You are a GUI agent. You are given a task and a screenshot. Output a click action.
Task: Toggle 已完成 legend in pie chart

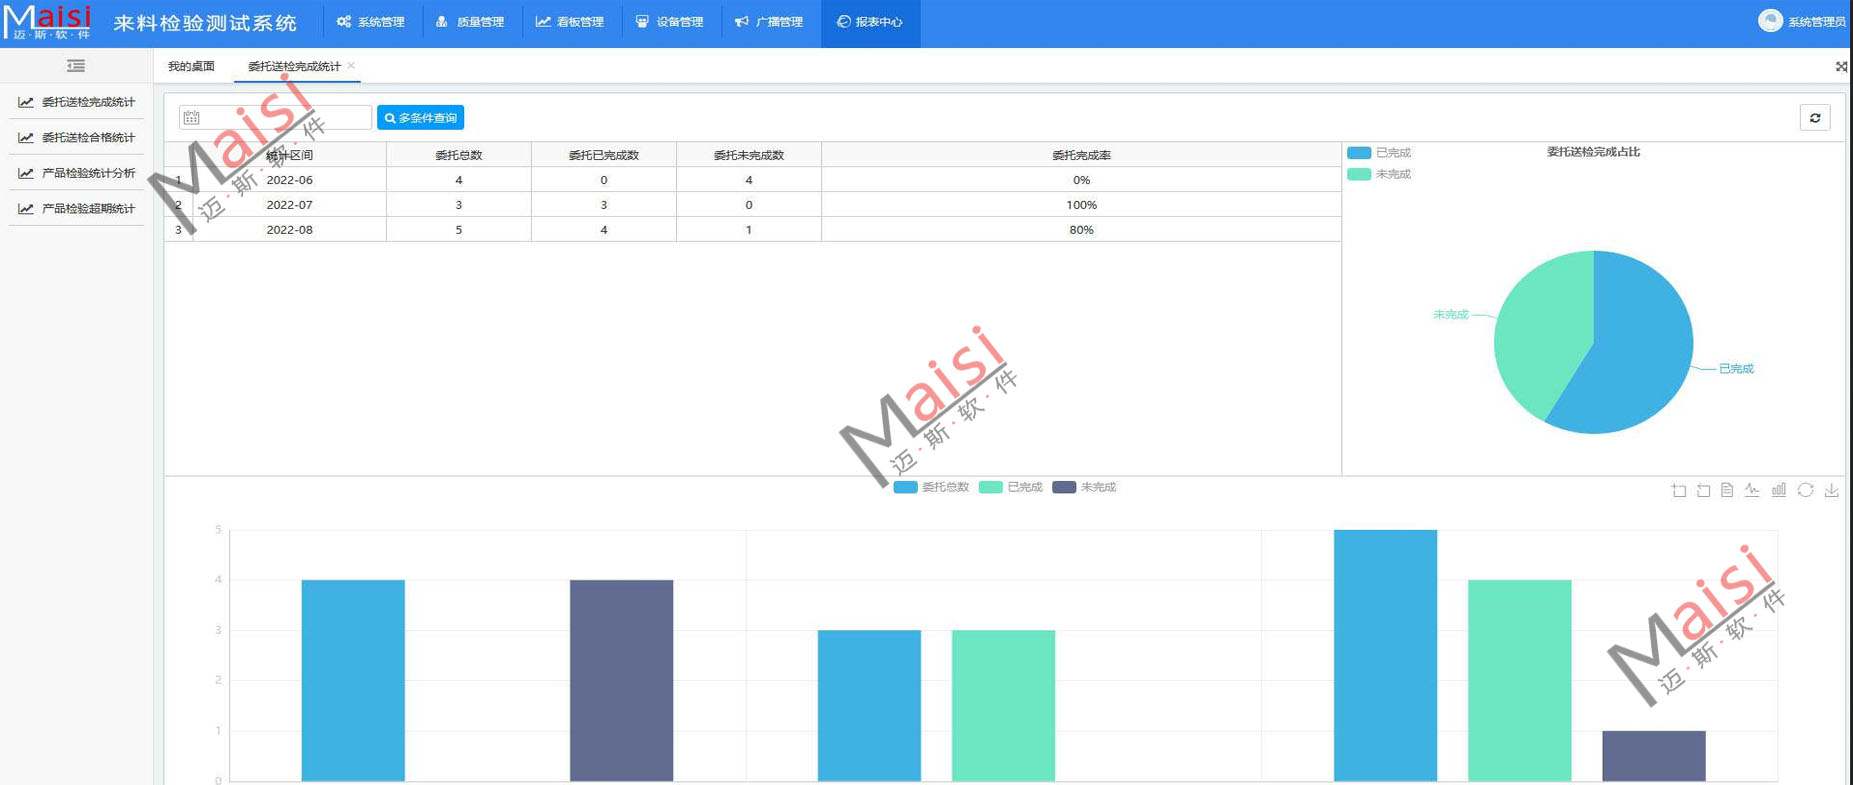point(1380,153)
